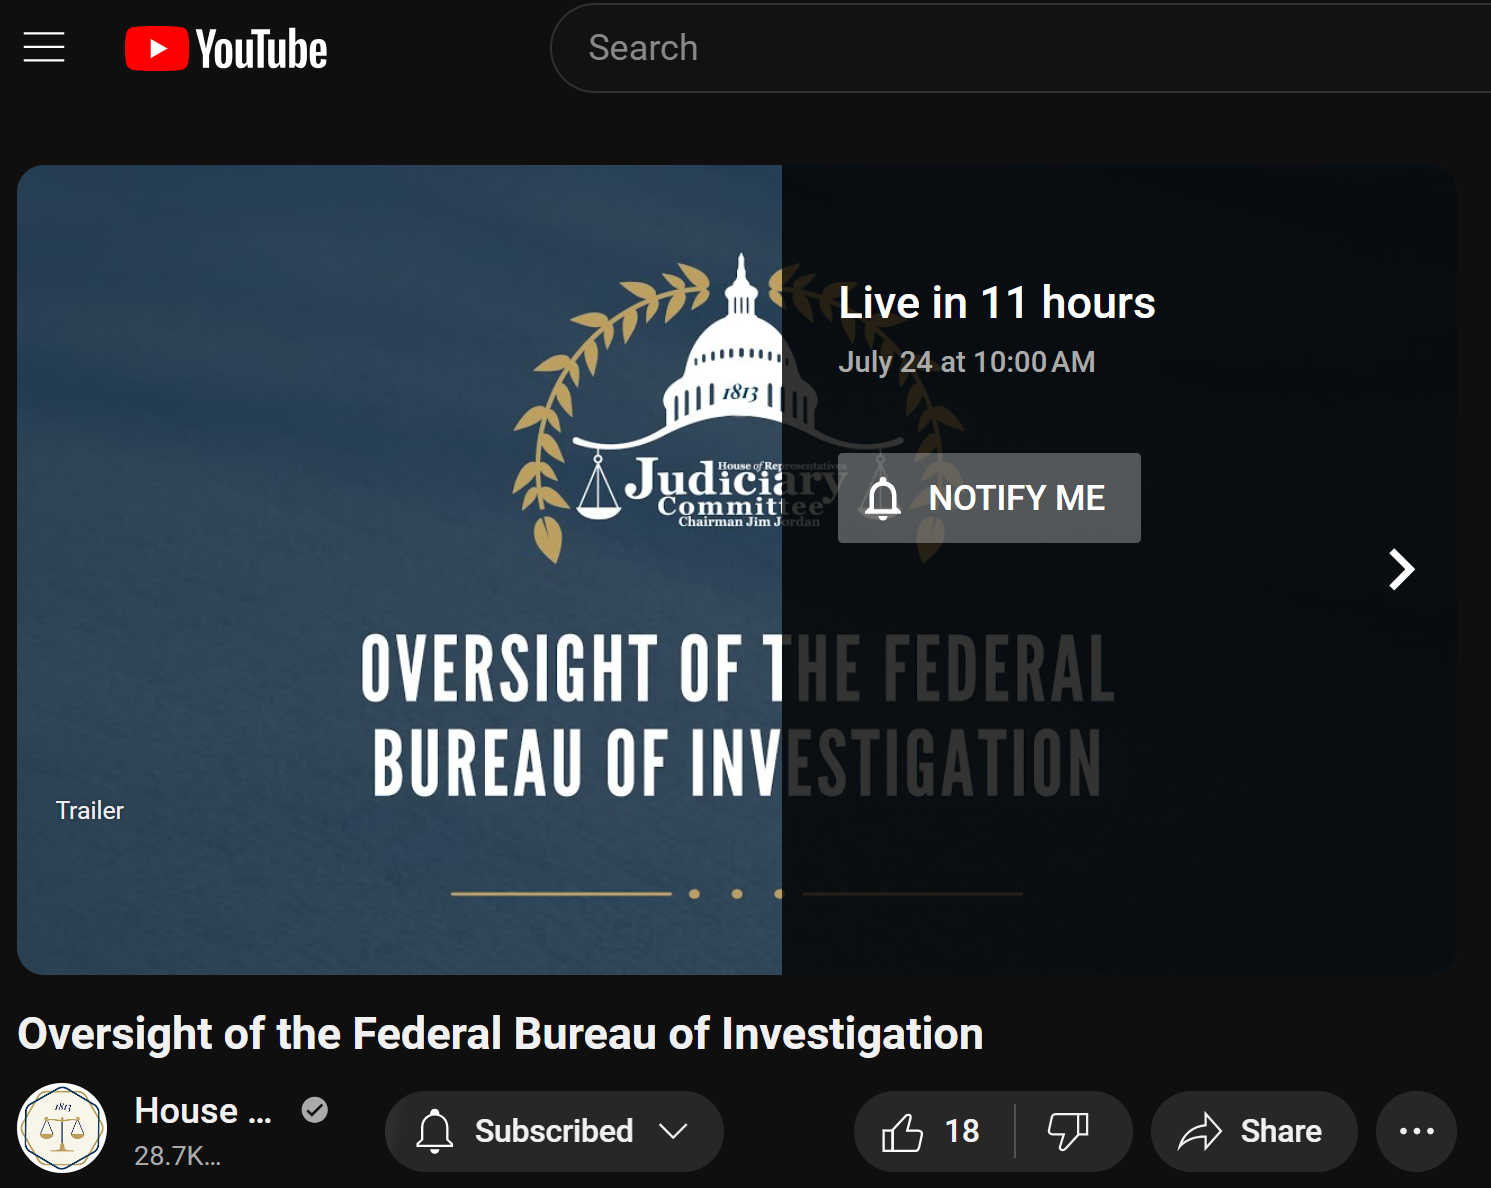
Task: Go to YouTube home via logo
Action: [226, 49]
